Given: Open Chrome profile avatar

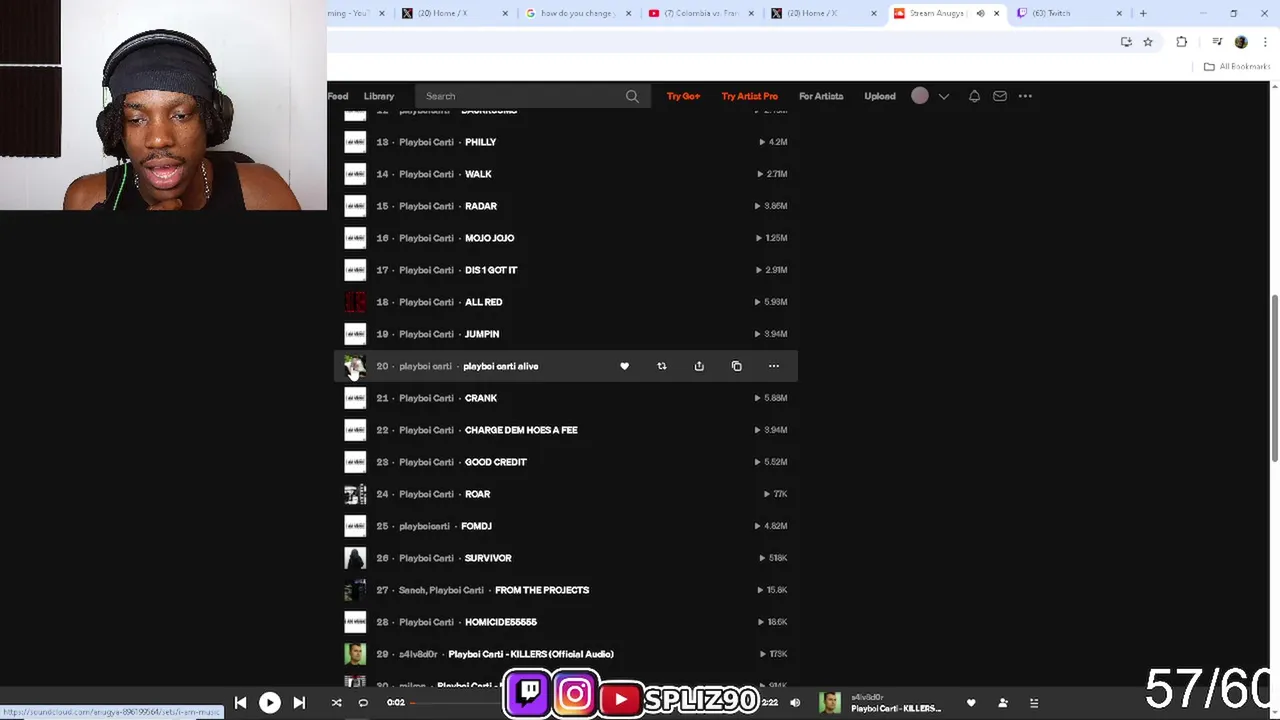Looking at the screenshot, I should [x=1241, y=42].
